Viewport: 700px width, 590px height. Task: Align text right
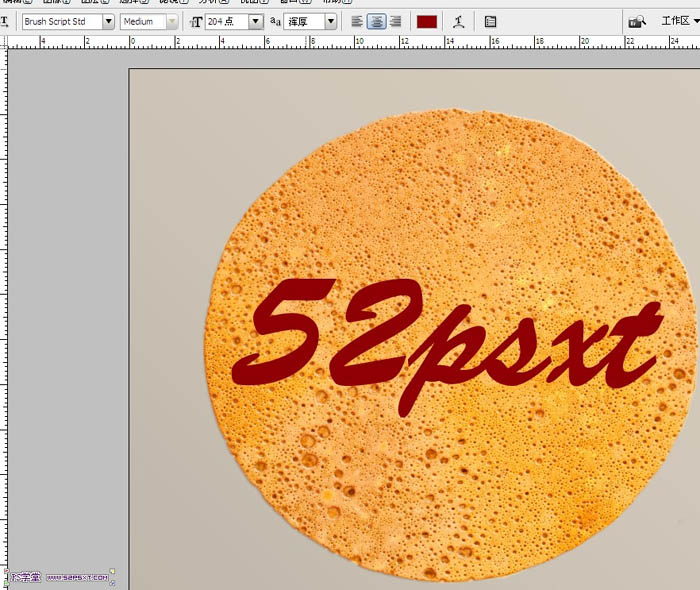pyautogui.click(x=395, y=21)
